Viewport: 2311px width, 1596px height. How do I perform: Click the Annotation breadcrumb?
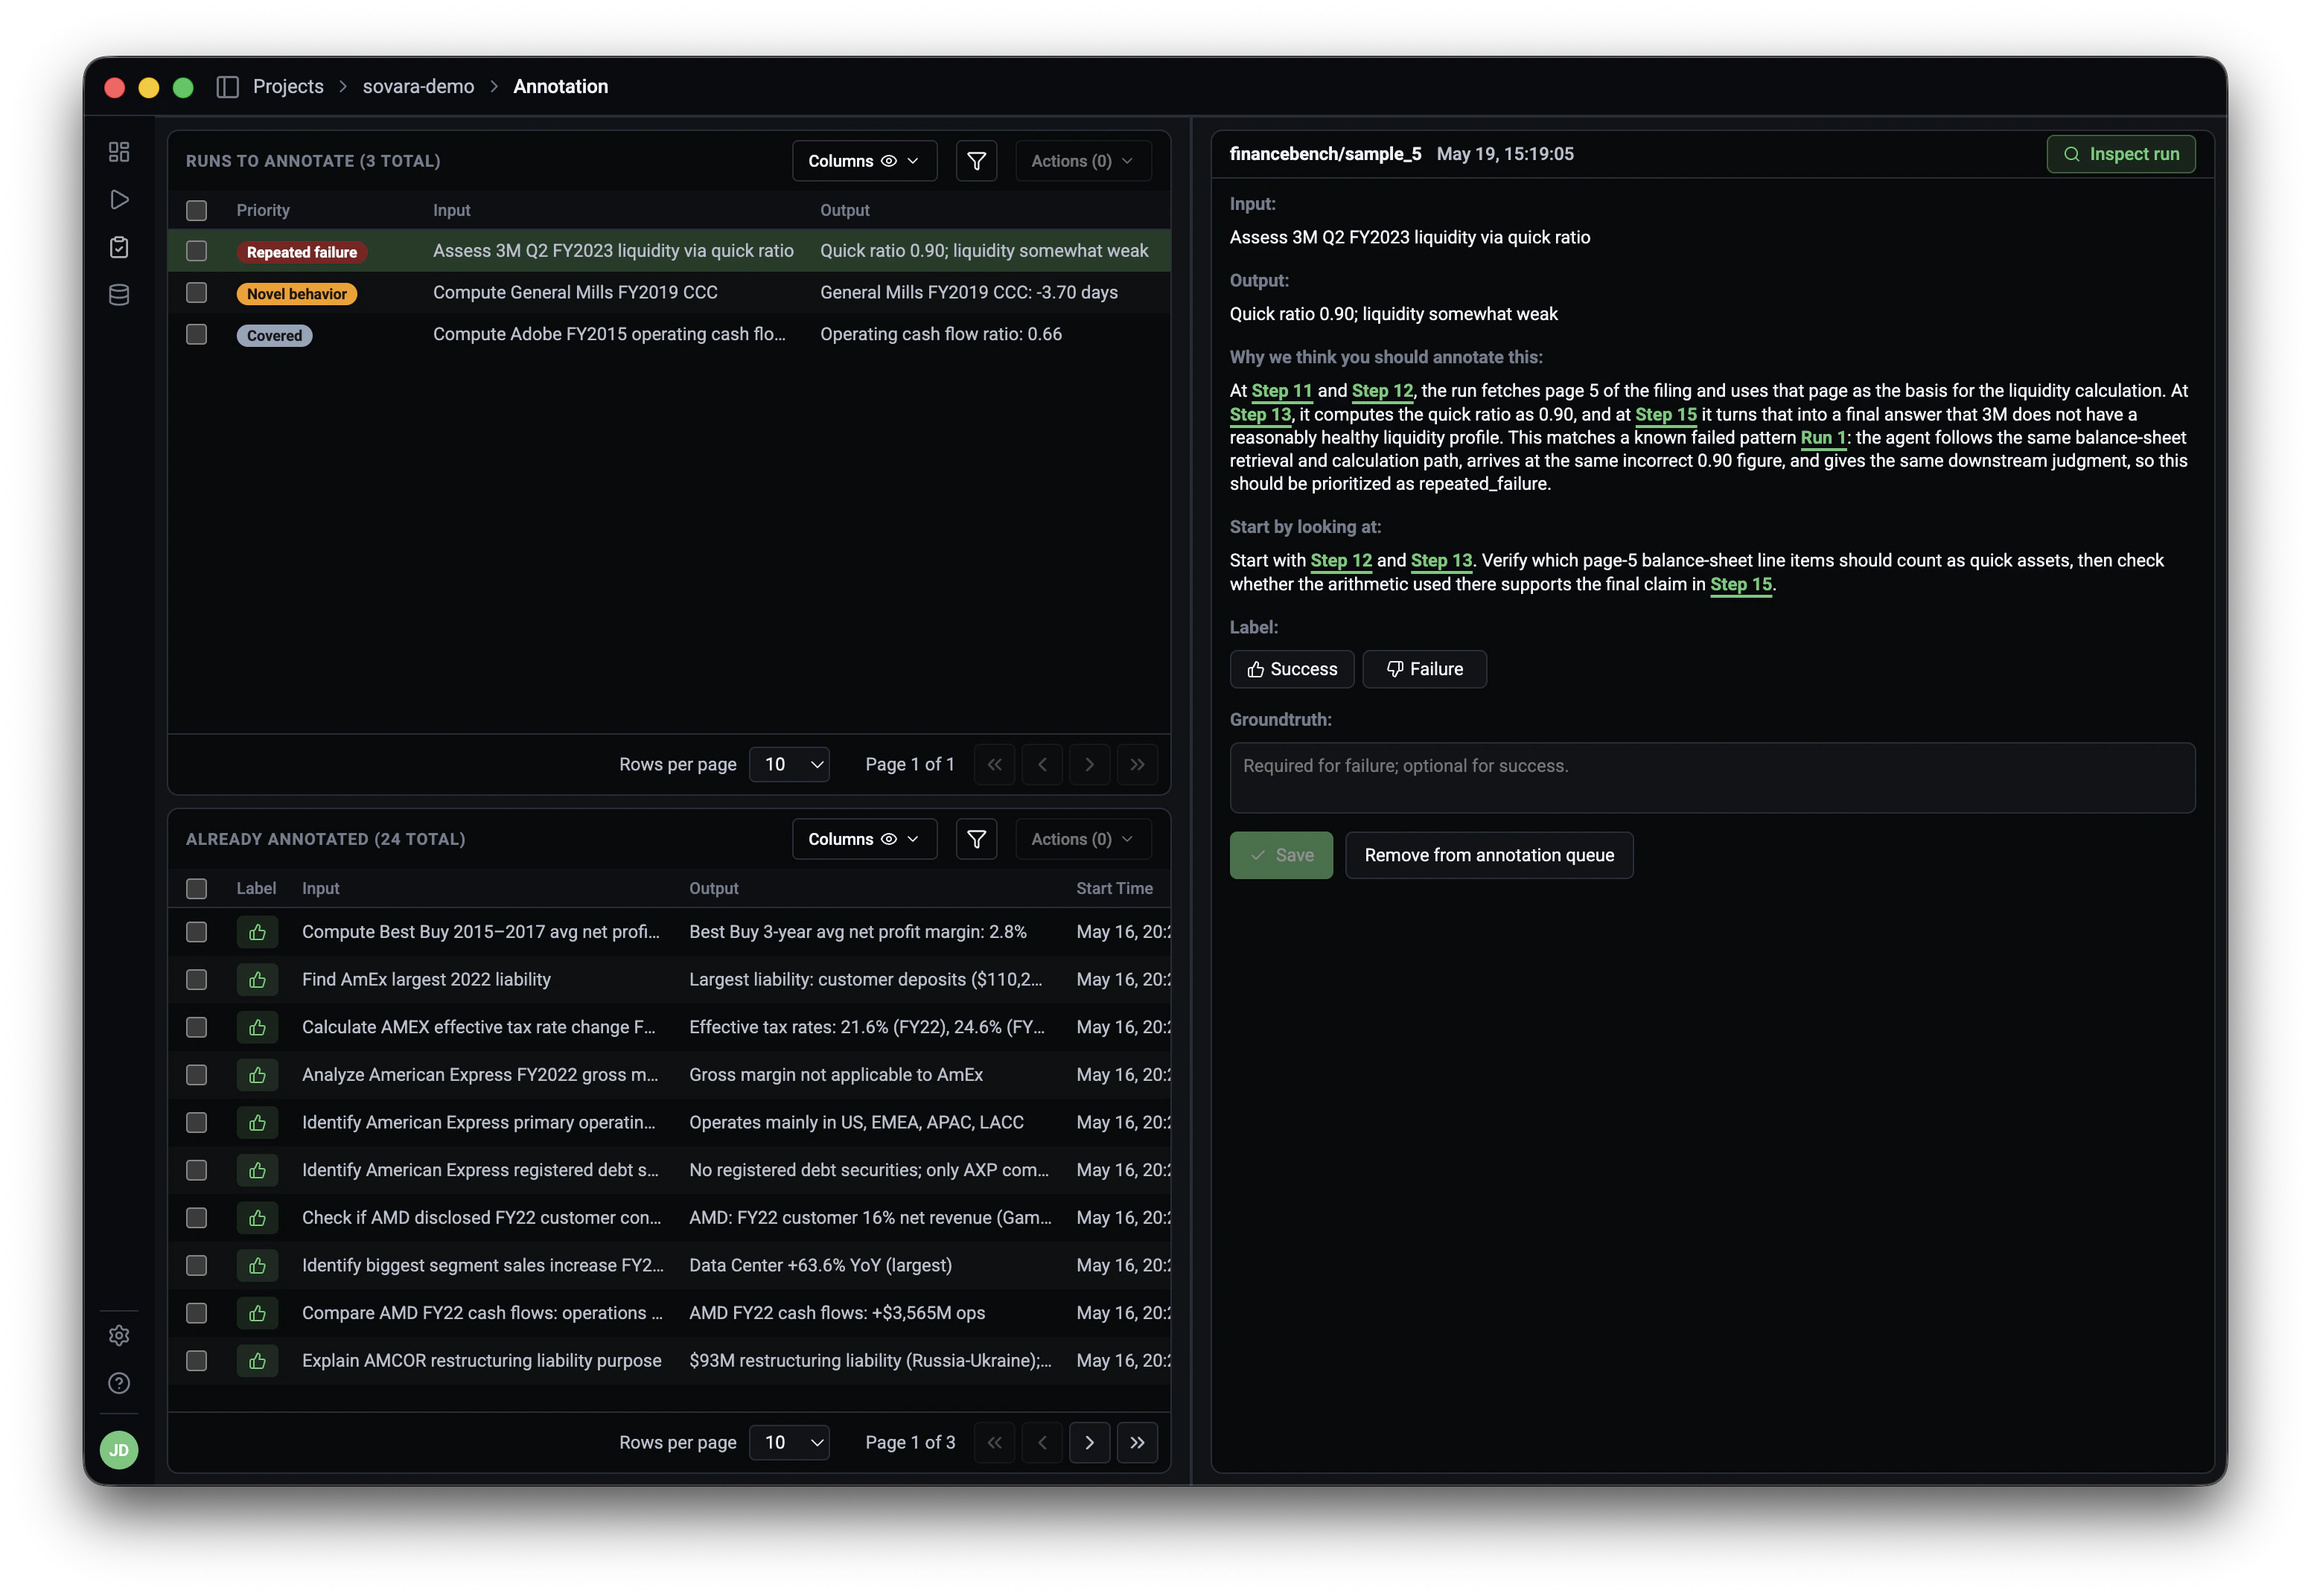pos(560,87)
